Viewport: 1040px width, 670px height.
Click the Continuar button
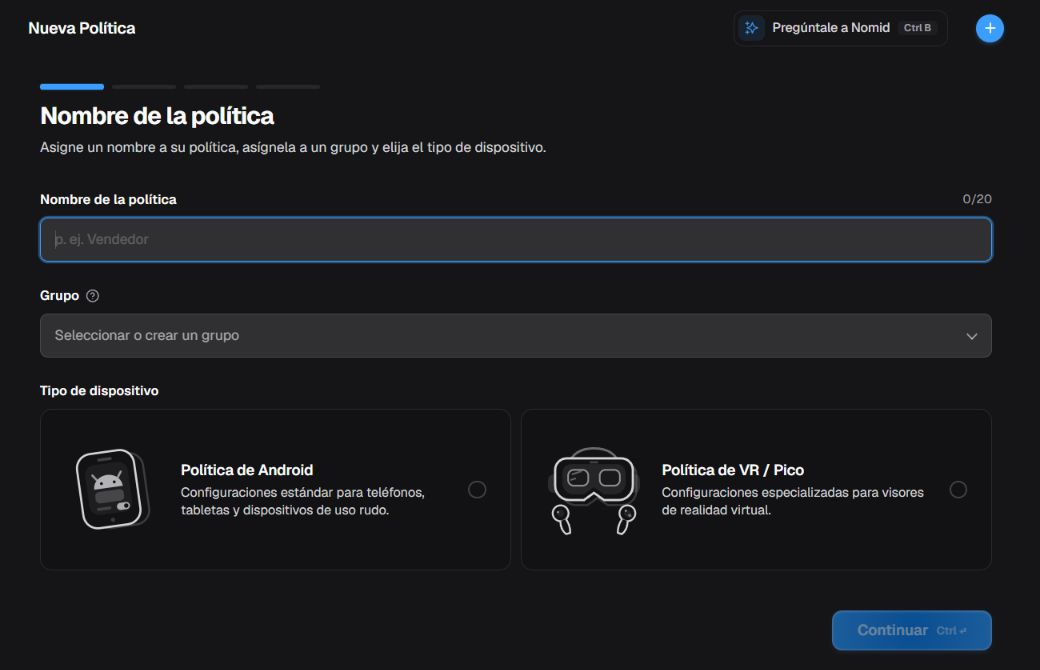[x=911, y=630]
